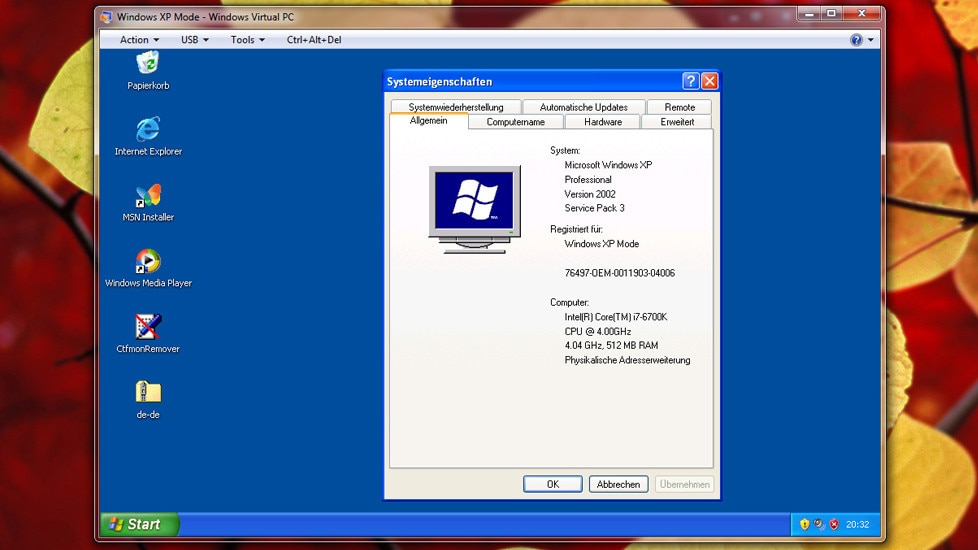Viewport: 978px width, 550px height.
Task: Close the Systemeigenschaften dialog
Action: click(x=709, y=81)
